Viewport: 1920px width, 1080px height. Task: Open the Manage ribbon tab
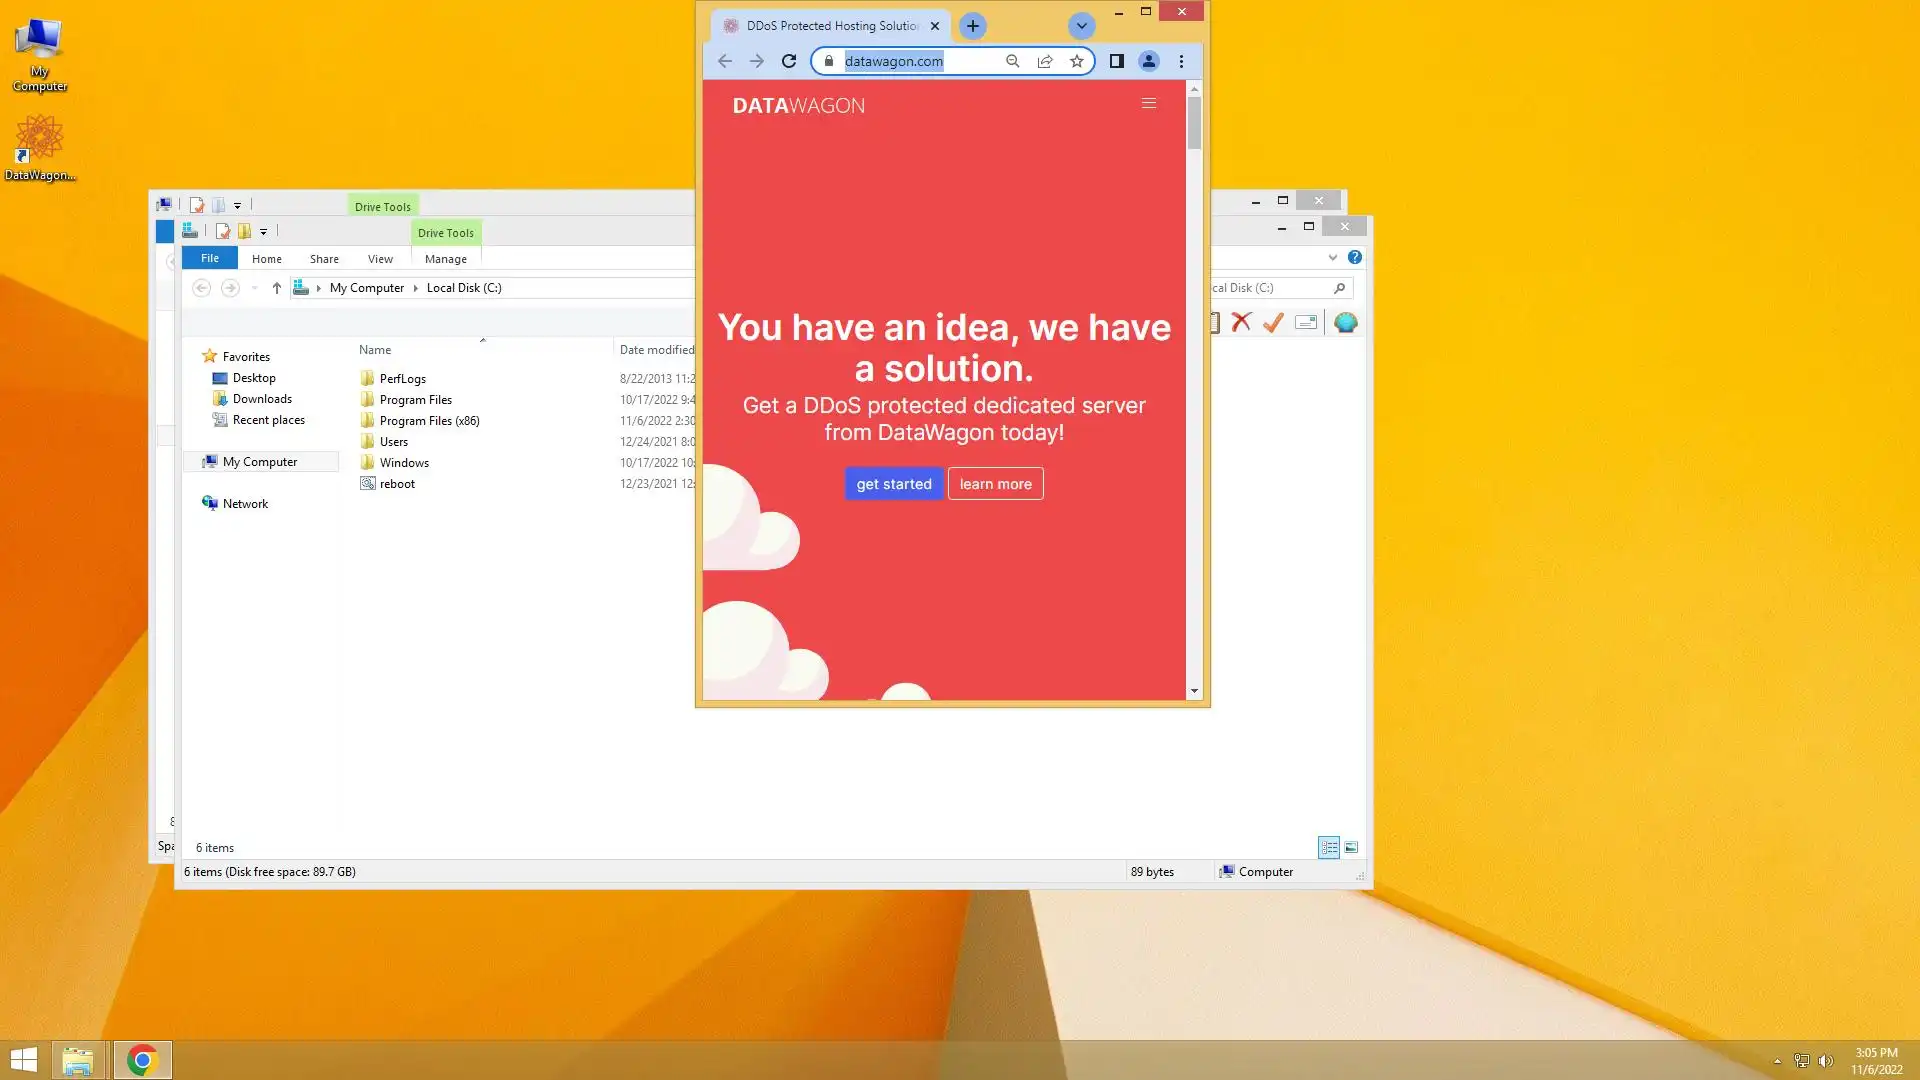(445, 259)
